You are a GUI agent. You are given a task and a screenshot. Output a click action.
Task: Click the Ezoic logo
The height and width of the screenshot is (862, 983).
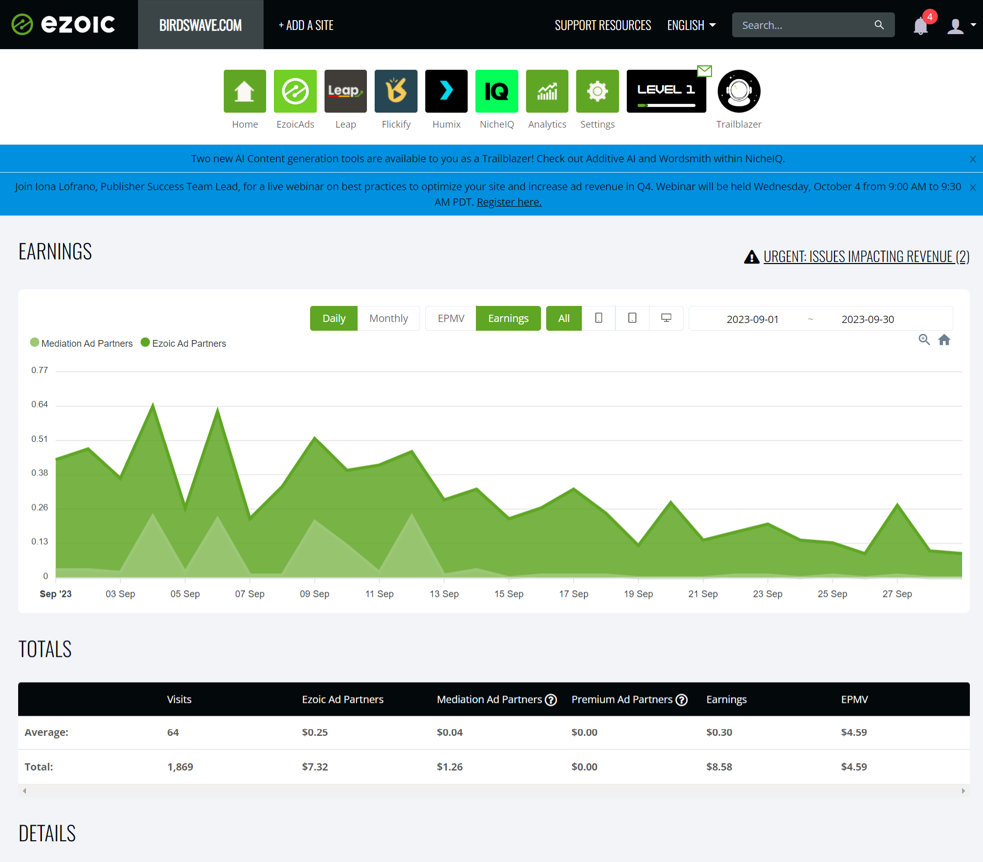tap(63, 24)
